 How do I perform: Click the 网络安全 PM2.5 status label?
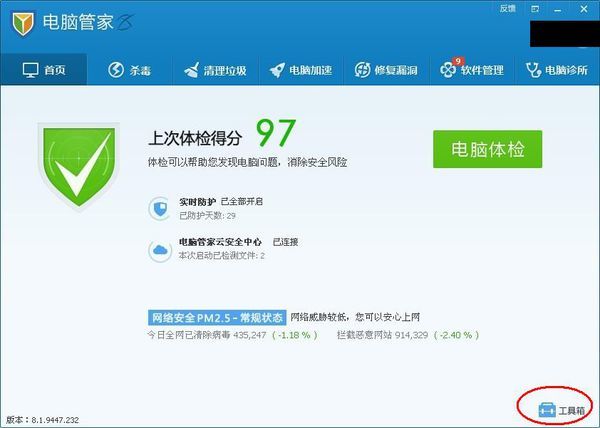pos(217,317)
